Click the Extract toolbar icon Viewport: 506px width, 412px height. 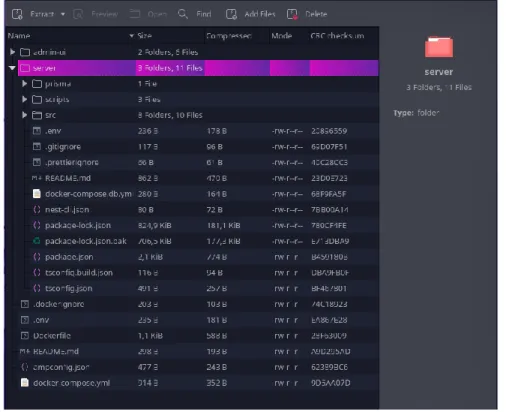pos(17,14)
